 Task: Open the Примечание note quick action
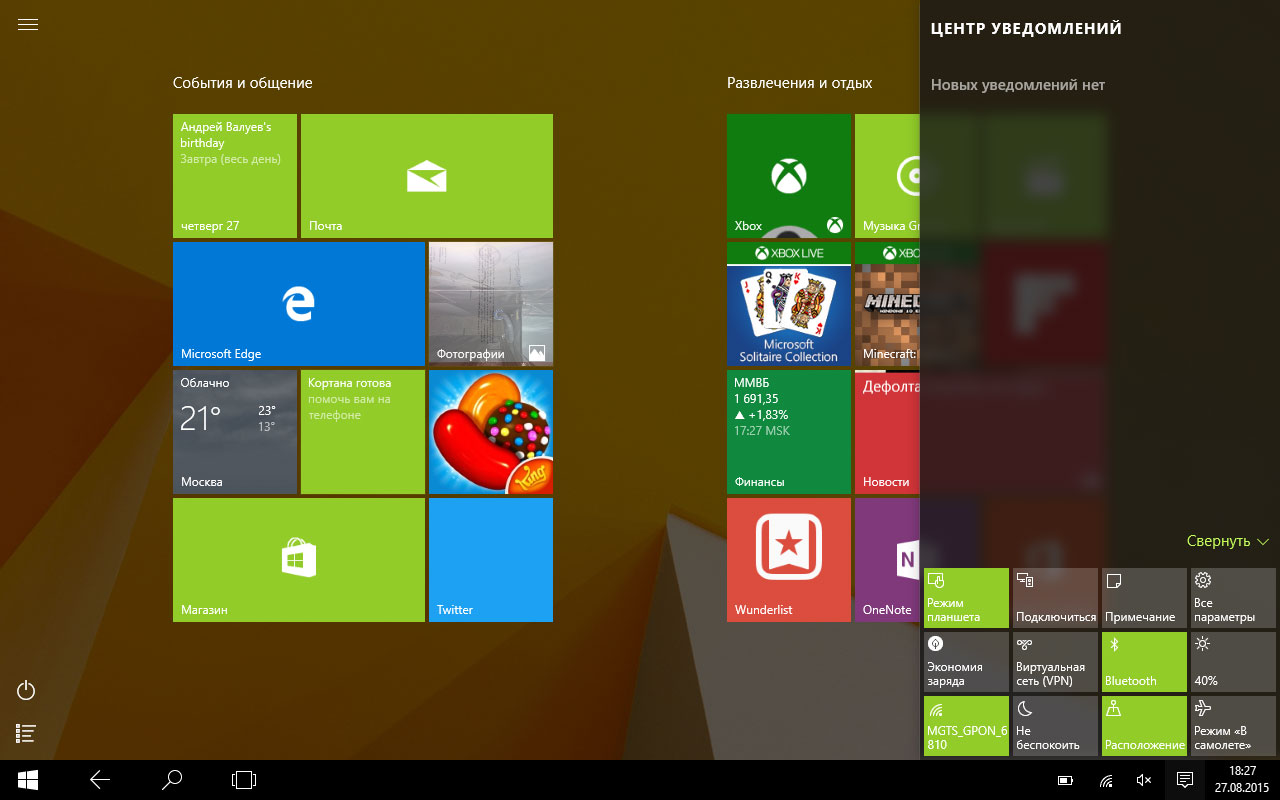(1144, 598)
